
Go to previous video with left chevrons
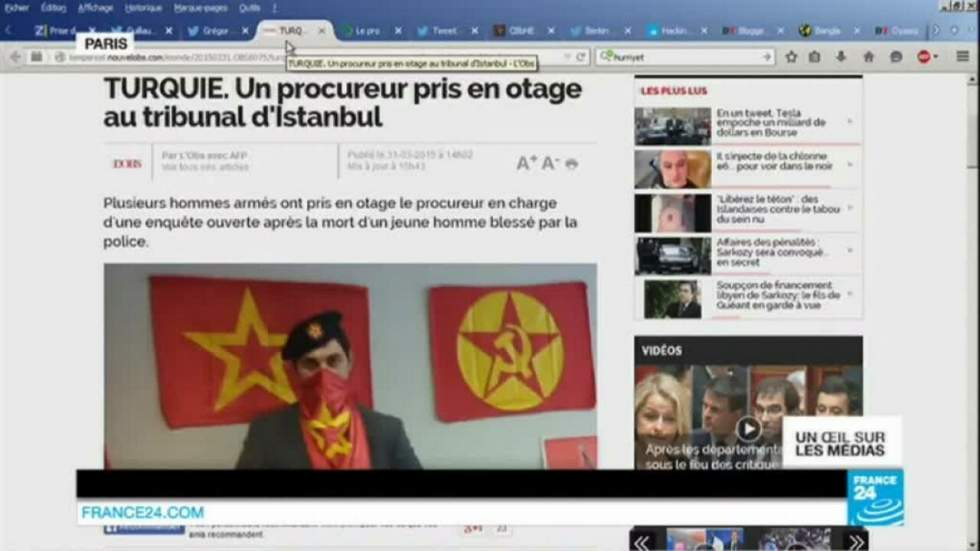click(x=642, y=543)
